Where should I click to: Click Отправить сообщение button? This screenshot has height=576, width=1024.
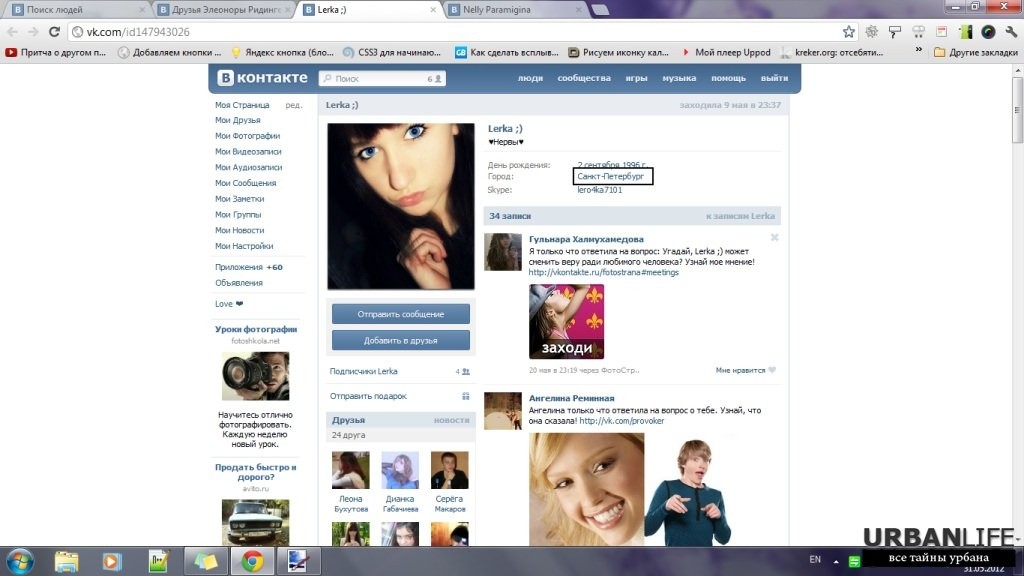point(400,314)
